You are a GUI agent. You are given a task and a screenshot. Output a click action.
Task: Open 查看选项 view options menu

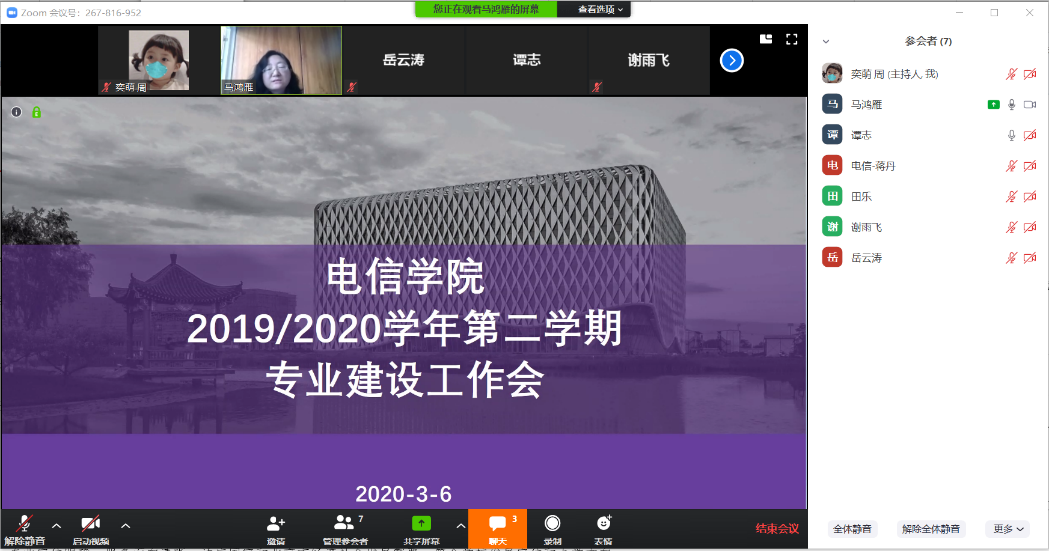[603, 9]
